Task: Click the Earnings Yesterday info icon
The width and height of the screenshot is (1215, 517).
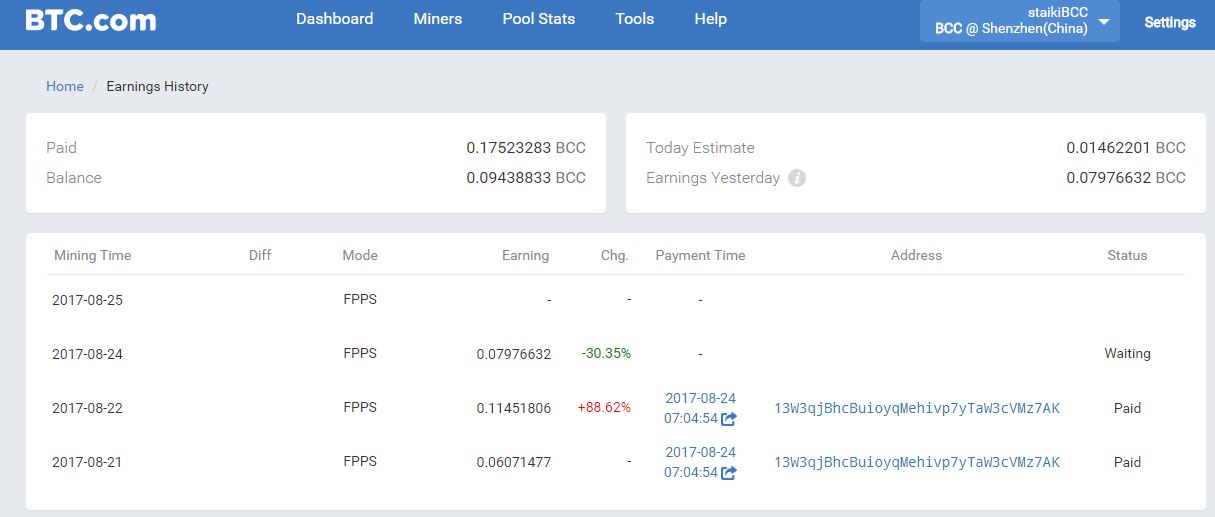Action: 797,178
